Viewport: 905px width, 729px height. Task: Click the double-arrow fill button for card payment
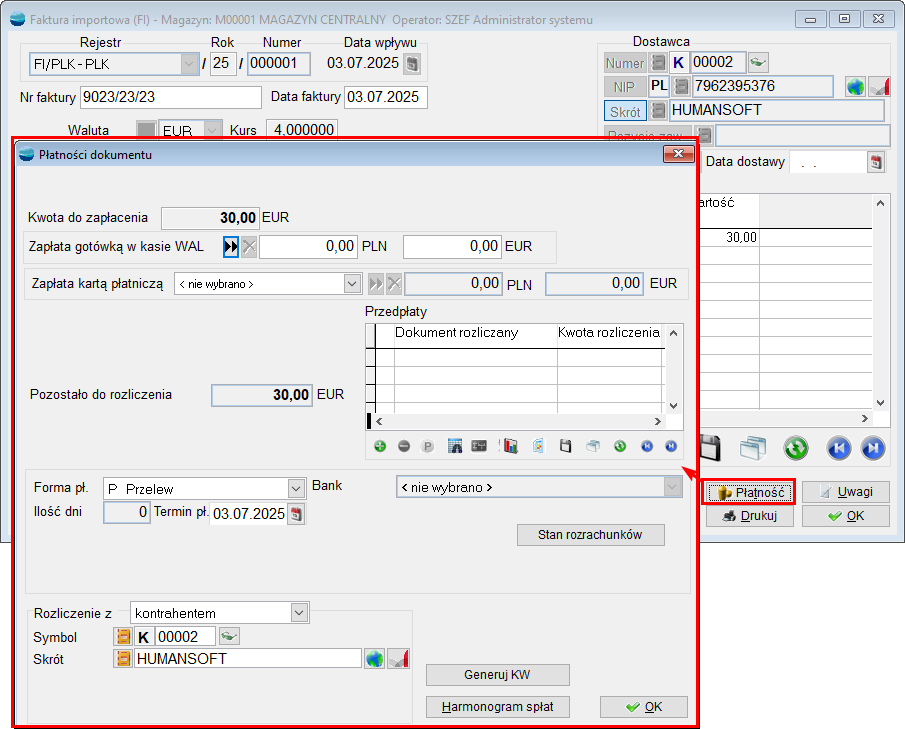[x=376, y=283]
